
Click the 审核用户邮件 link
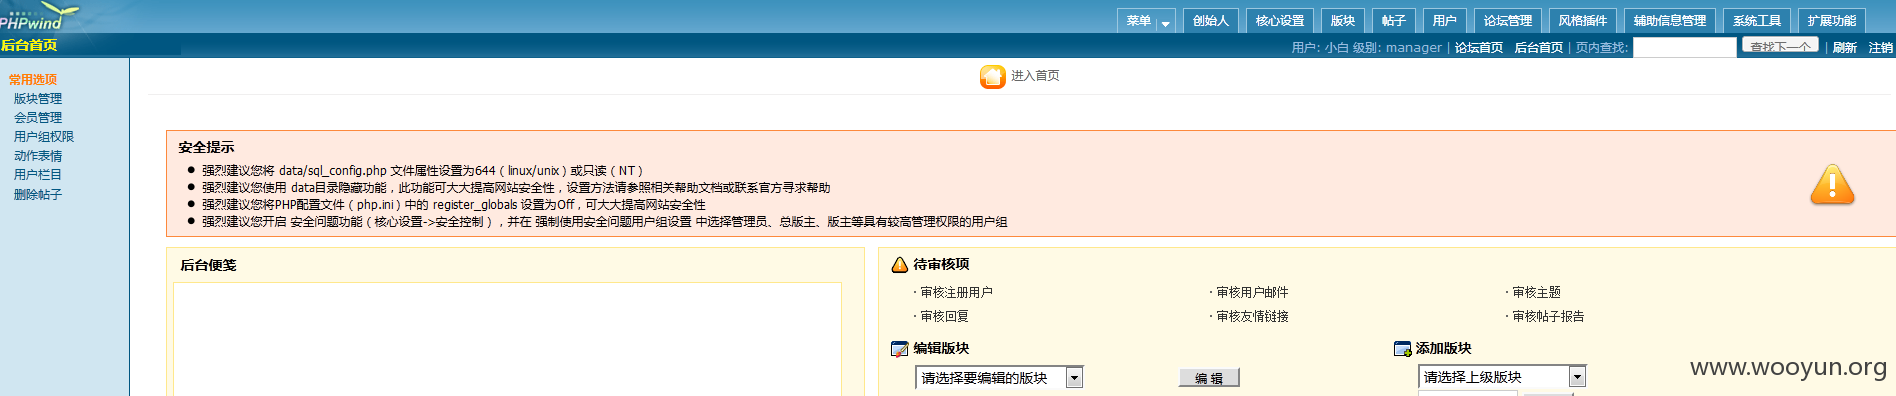click(x=1252, y=292)
